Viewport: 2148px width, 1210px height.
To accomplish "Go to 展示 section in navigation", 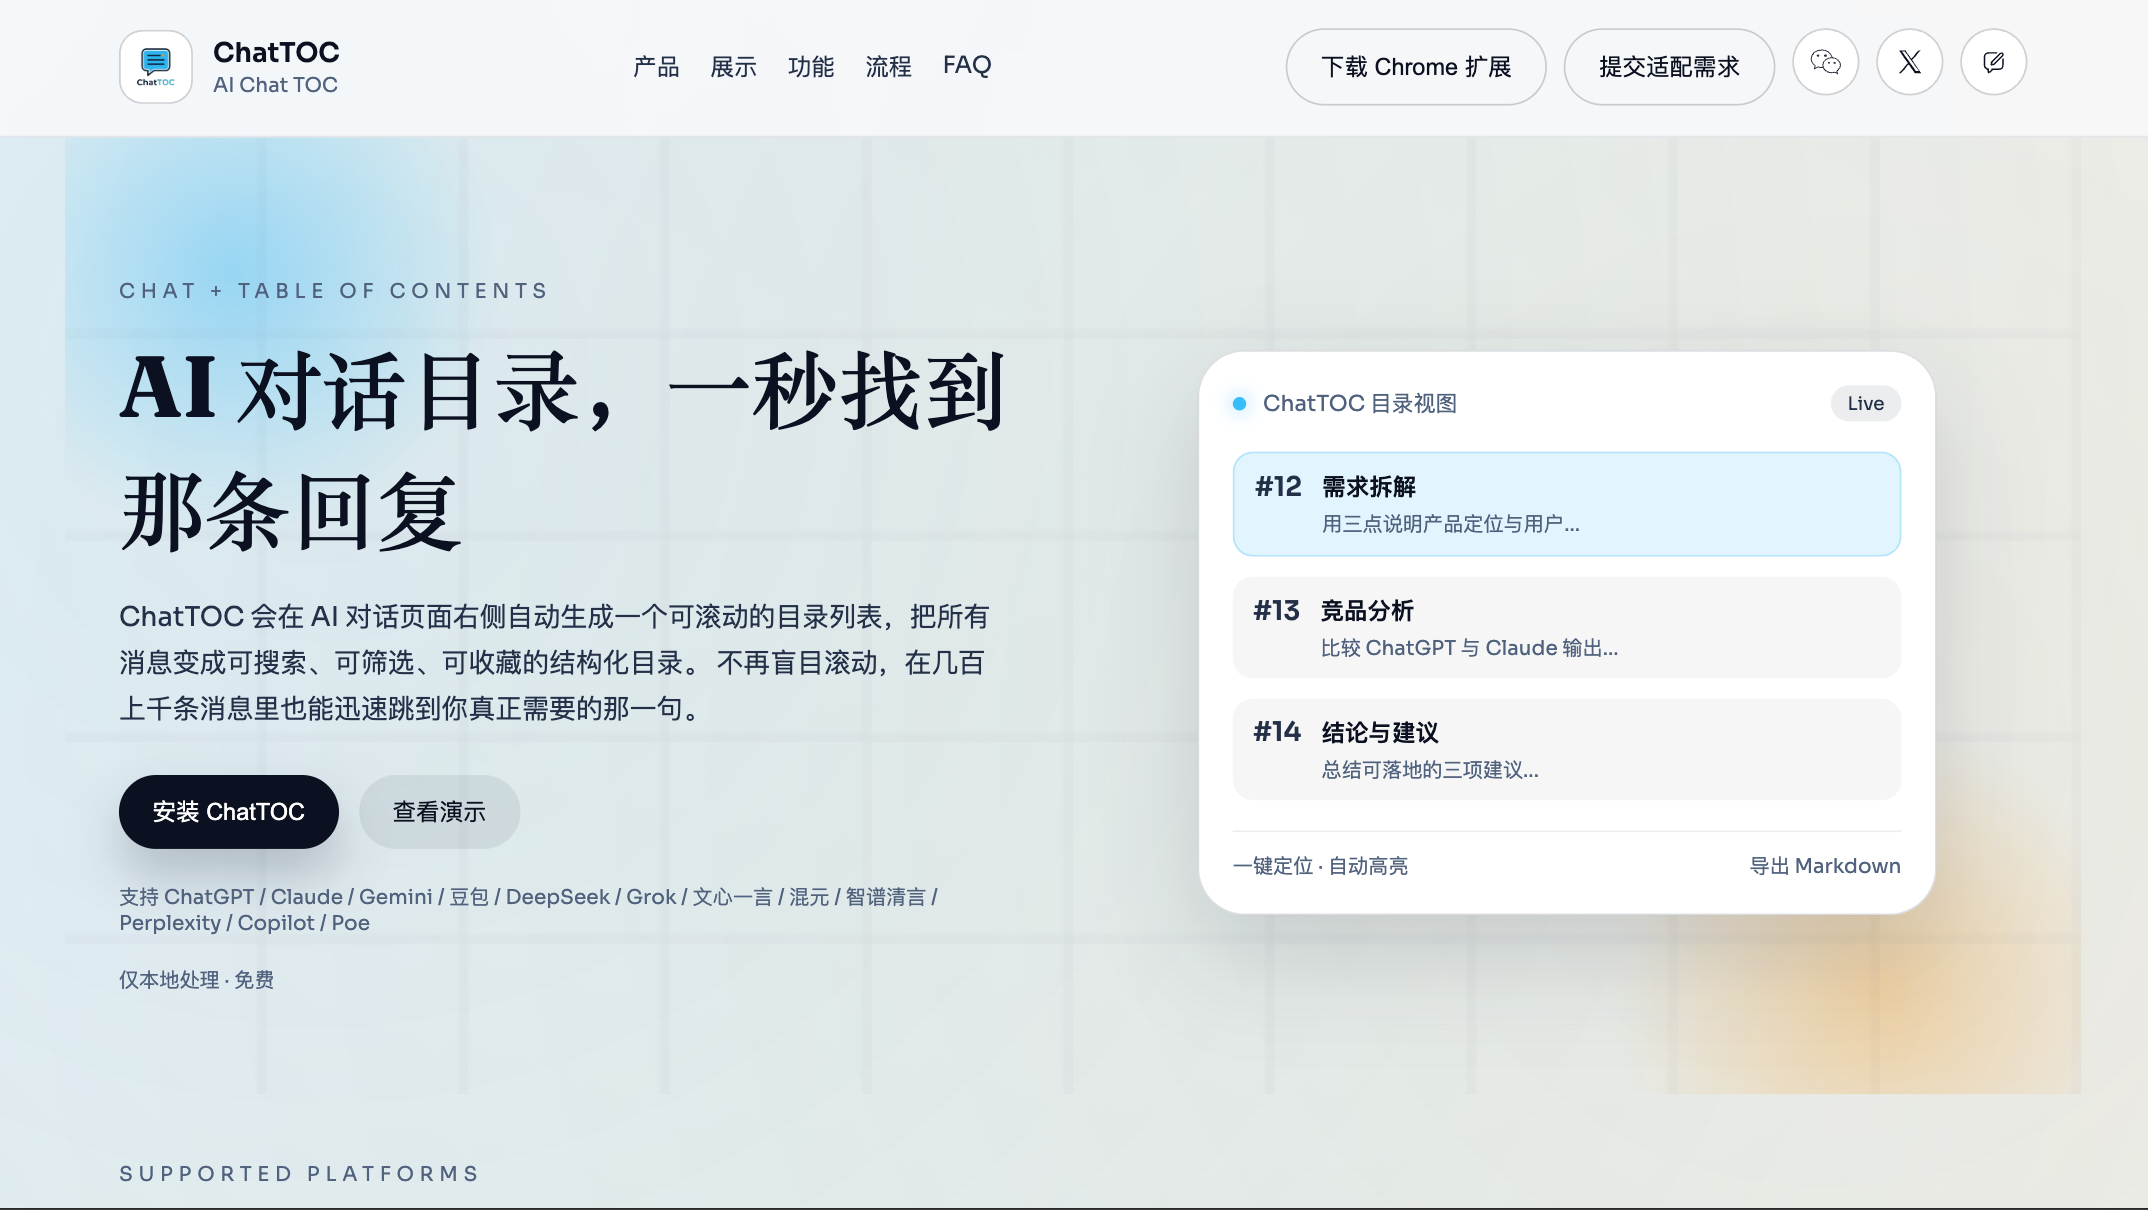I will 733,67.
